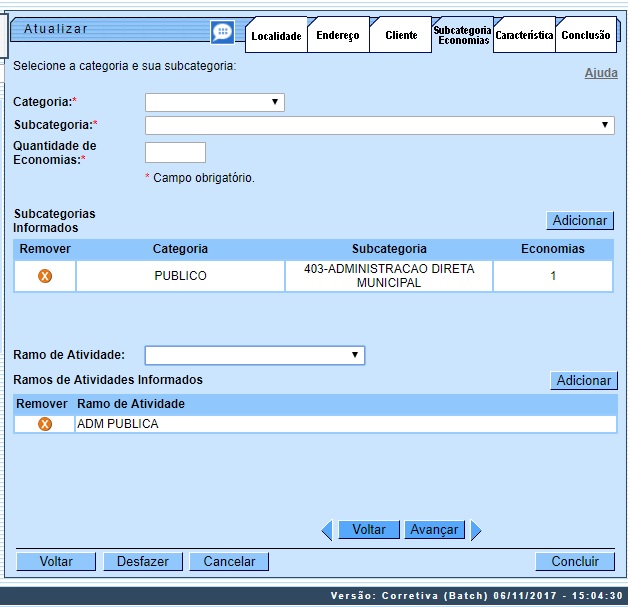Viewport: 628px width, 607px height.
Task: Remove the PUBLICO subcategory row
Action: point(45,276)
